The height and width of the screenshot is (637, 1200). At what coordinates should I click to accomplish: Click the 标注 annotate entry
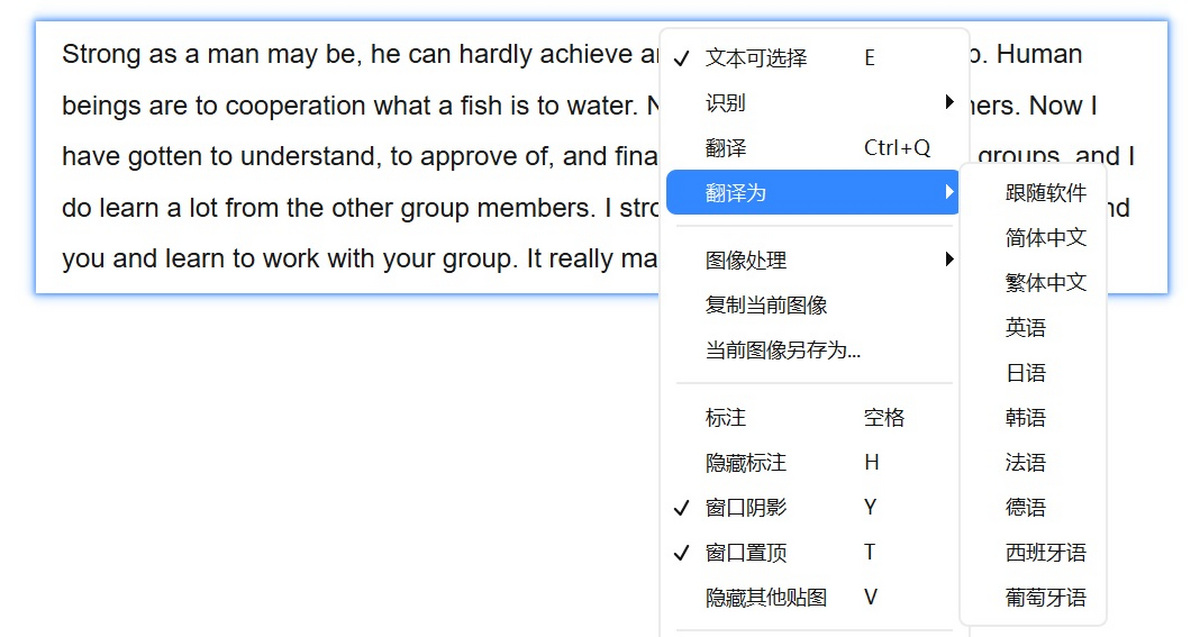pos(726,418)
